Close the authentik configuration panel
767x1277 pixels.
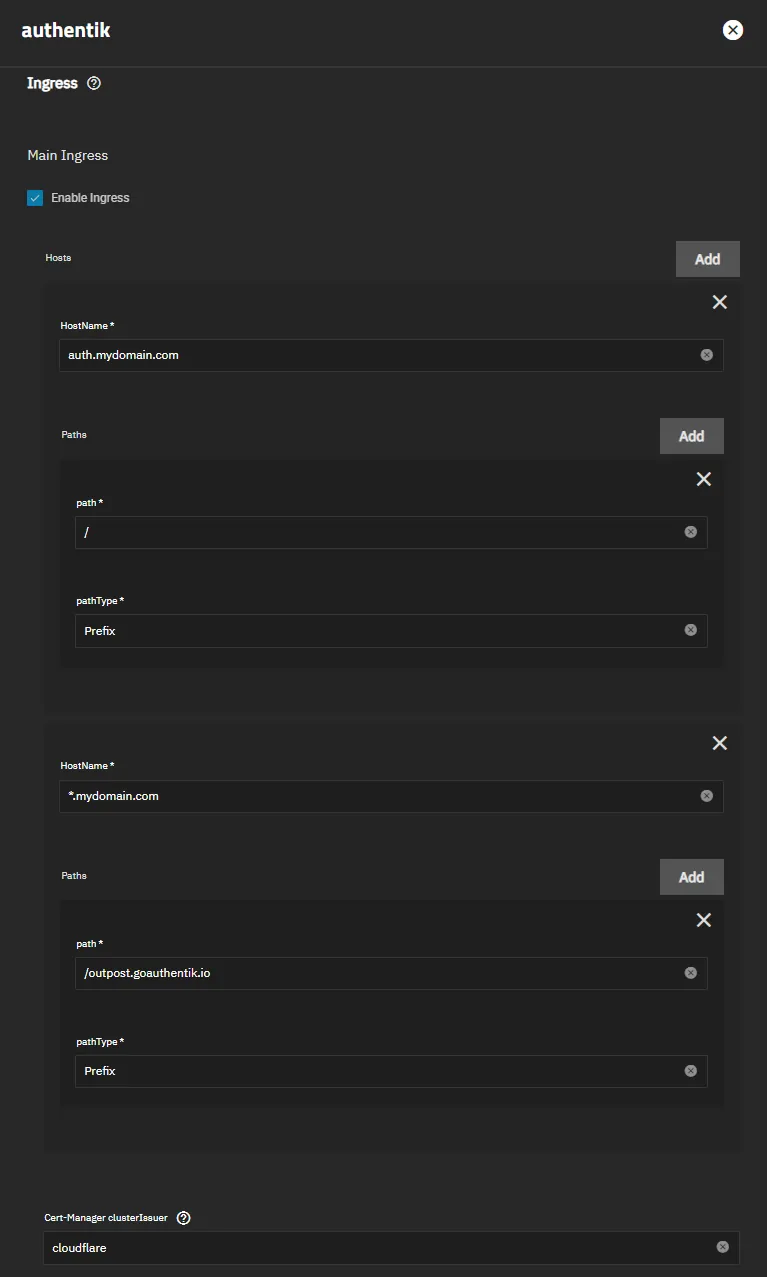(x=733, y=30)
